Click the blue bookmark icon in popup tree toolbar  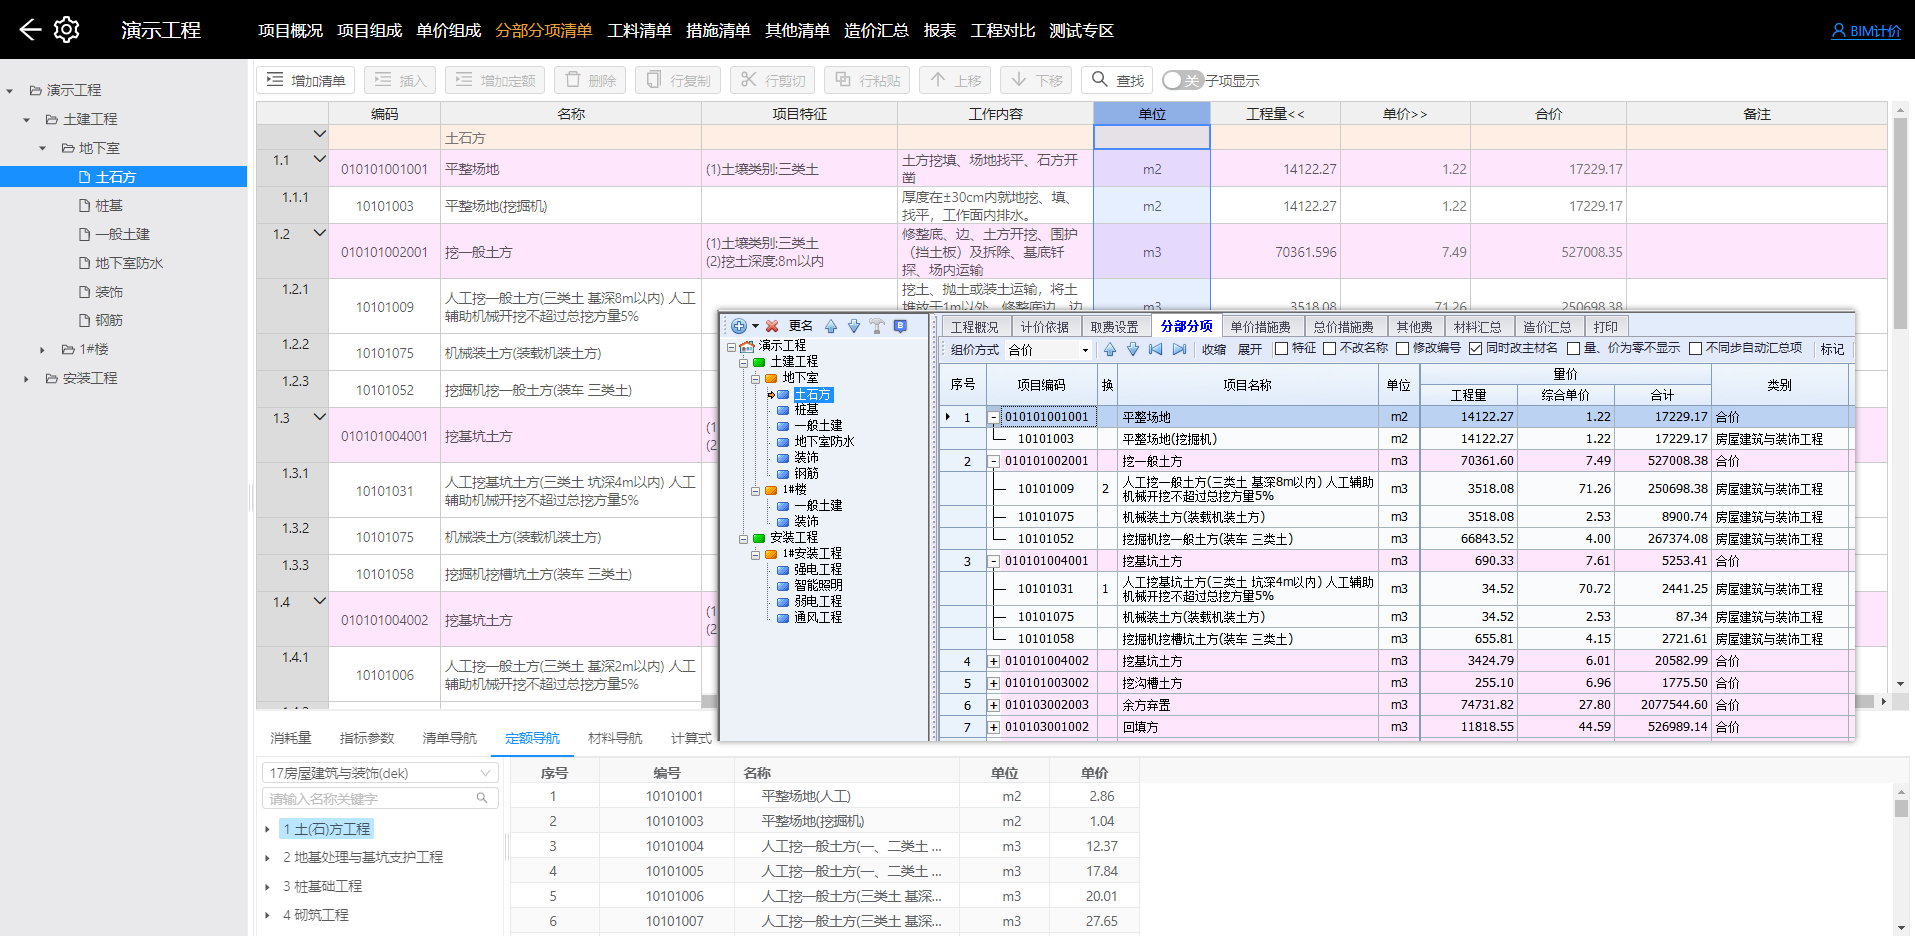[x=900, y=326]
